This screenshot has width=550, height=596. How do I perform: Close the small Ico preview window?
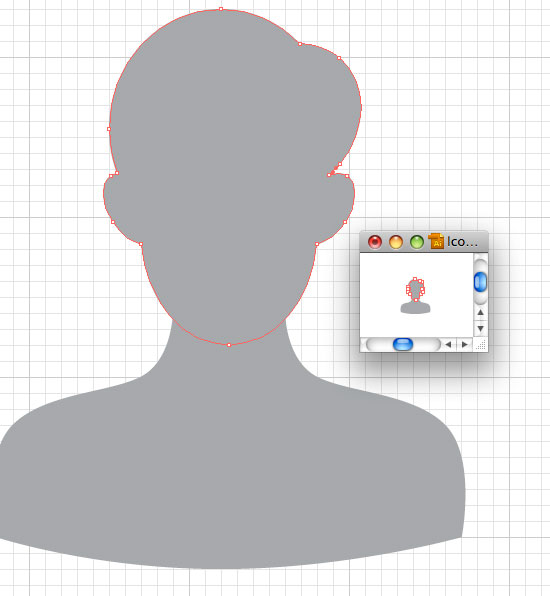click(x=375, y=242)
